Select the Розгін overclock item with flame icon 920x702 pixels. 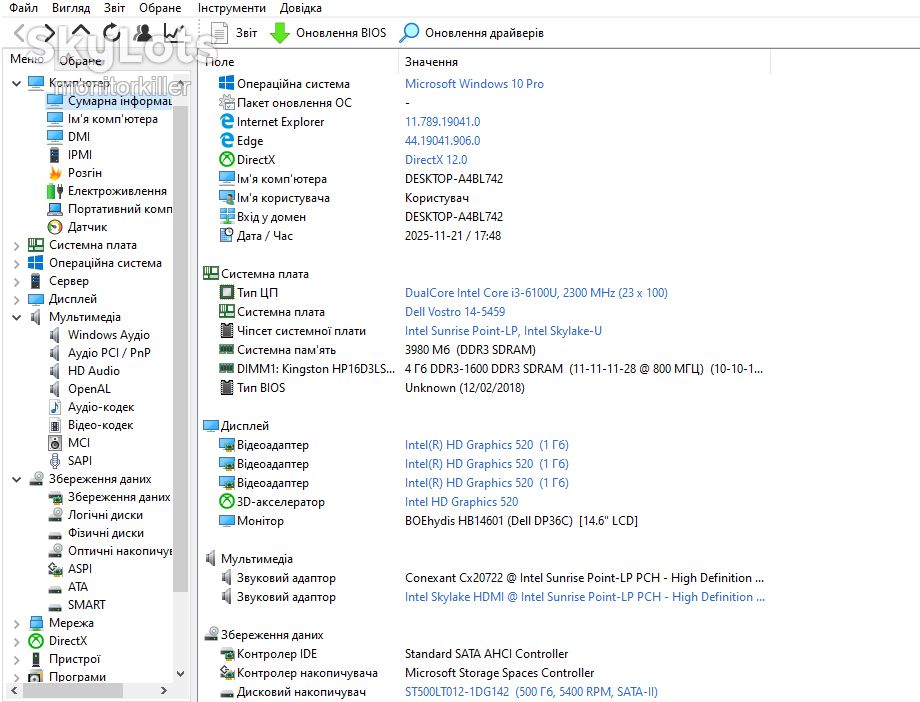point(84,173)
